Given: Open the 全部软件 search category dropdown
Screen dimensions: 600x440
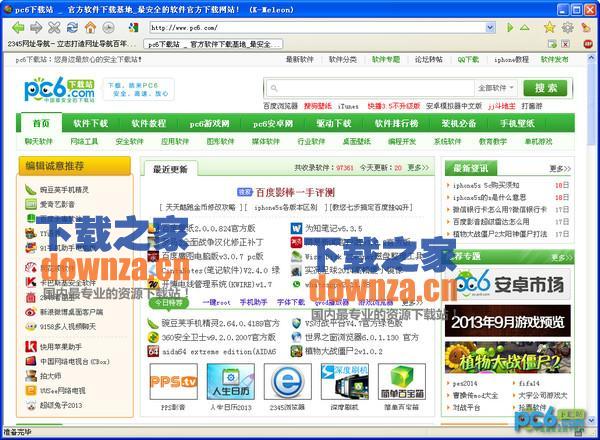Looking at the screenshot, I should (496, 88).
